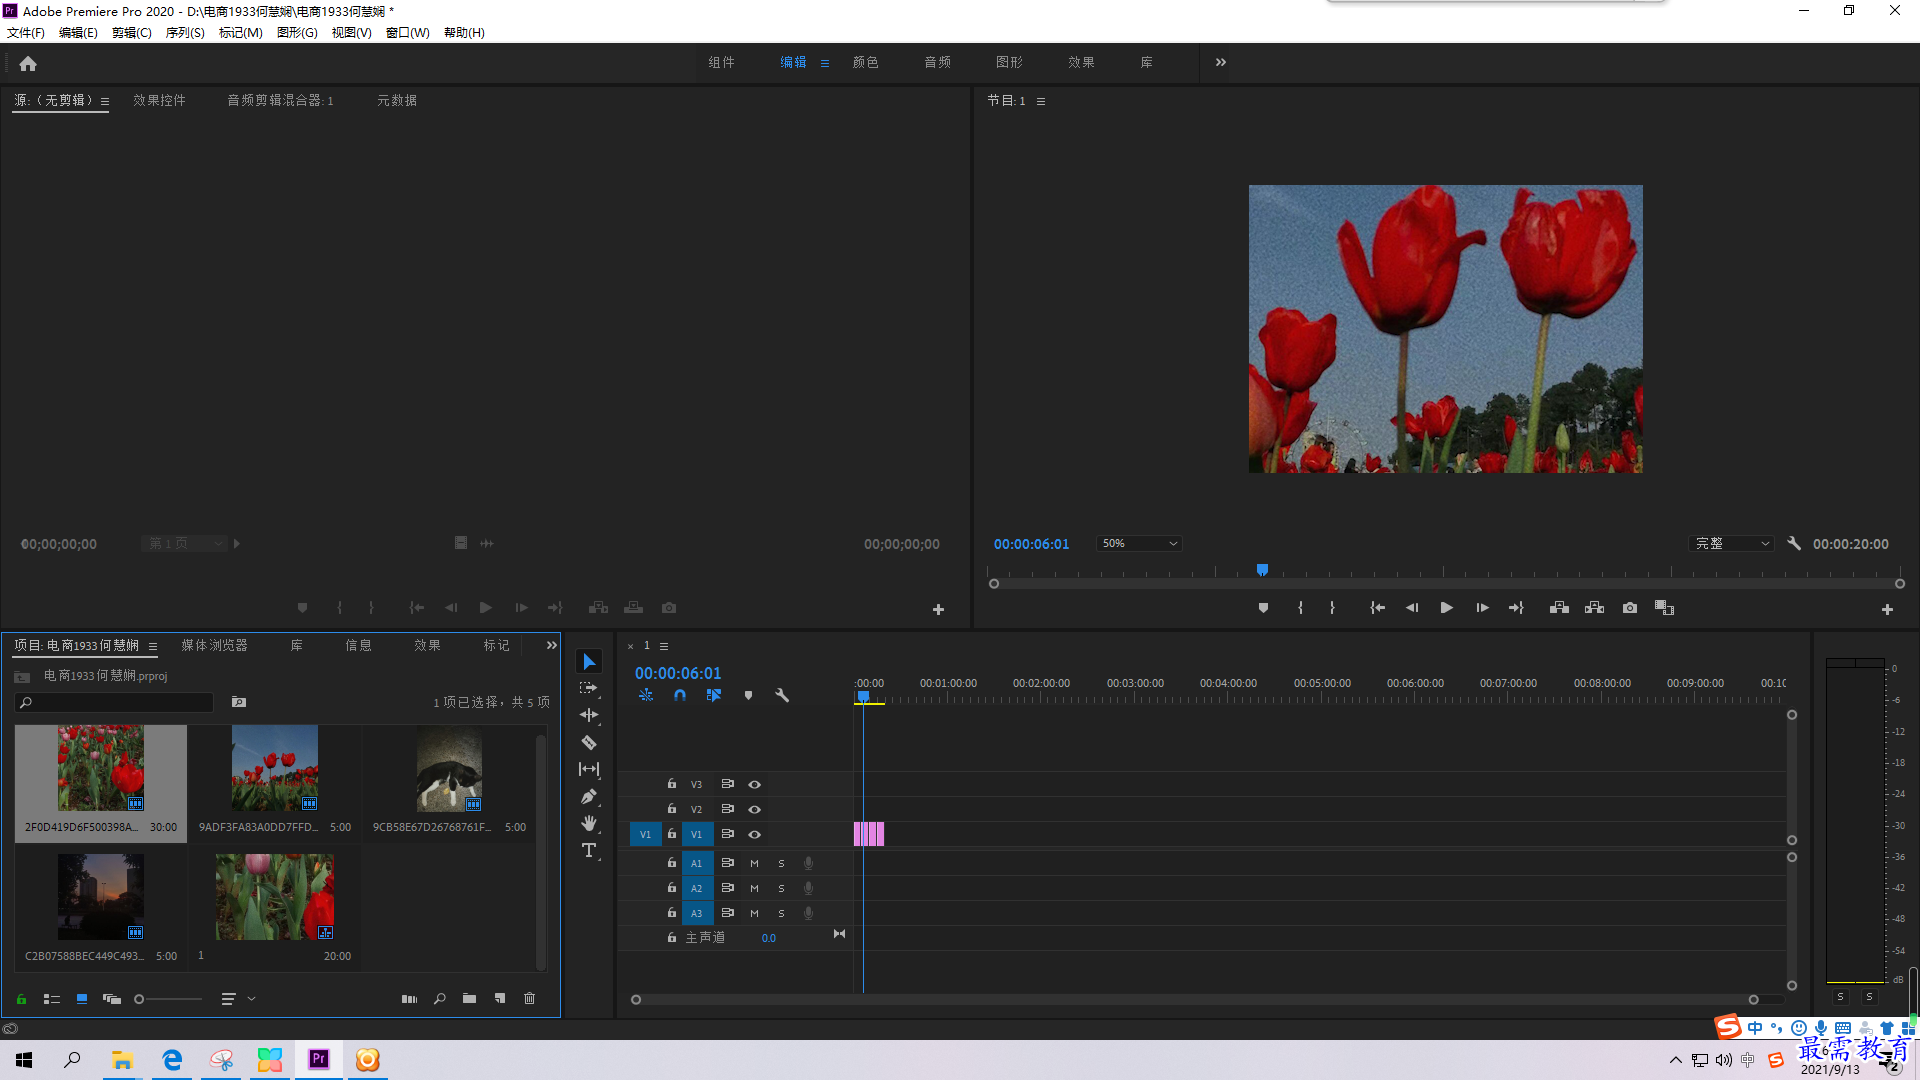Expand project panel tabs overflow
Image resolution: width=1920 pixels, height=1080 pixels.
click(x=551, y=645)
